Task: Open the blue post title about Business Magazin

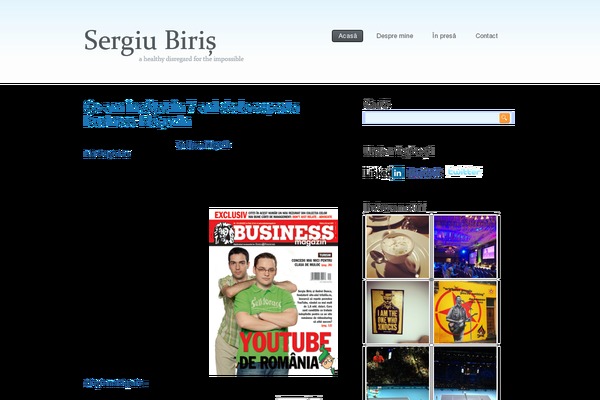Action: (191, 114)
